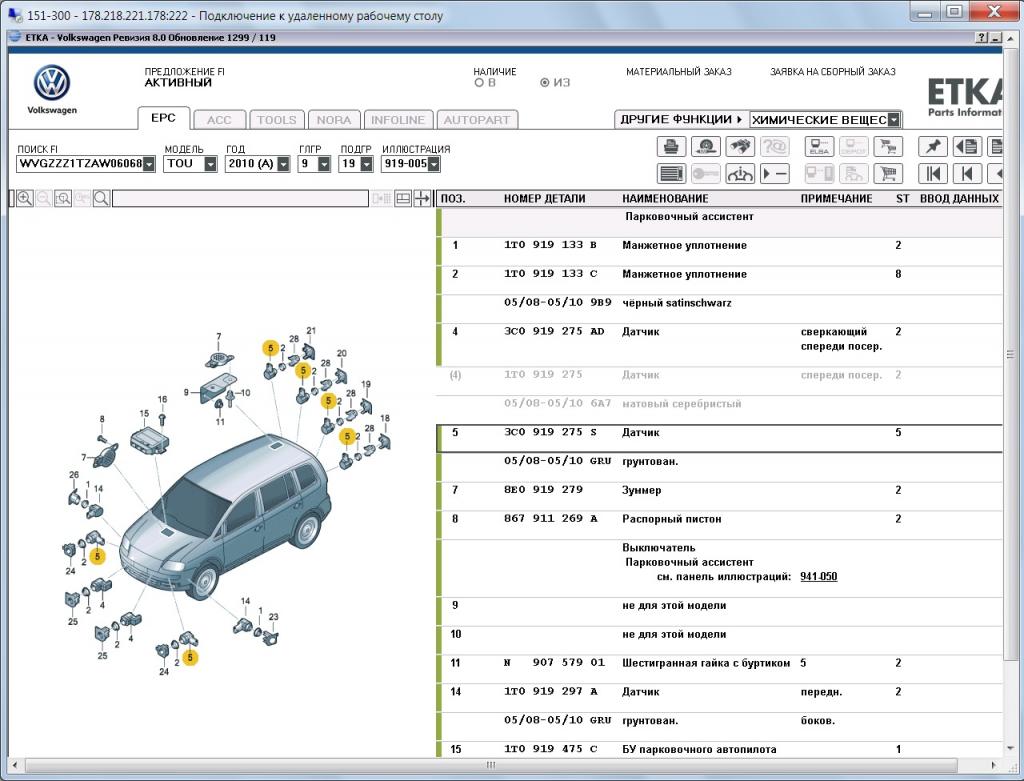Click the double shopping cart icon

pyautogui.click(x=888, y=146)
